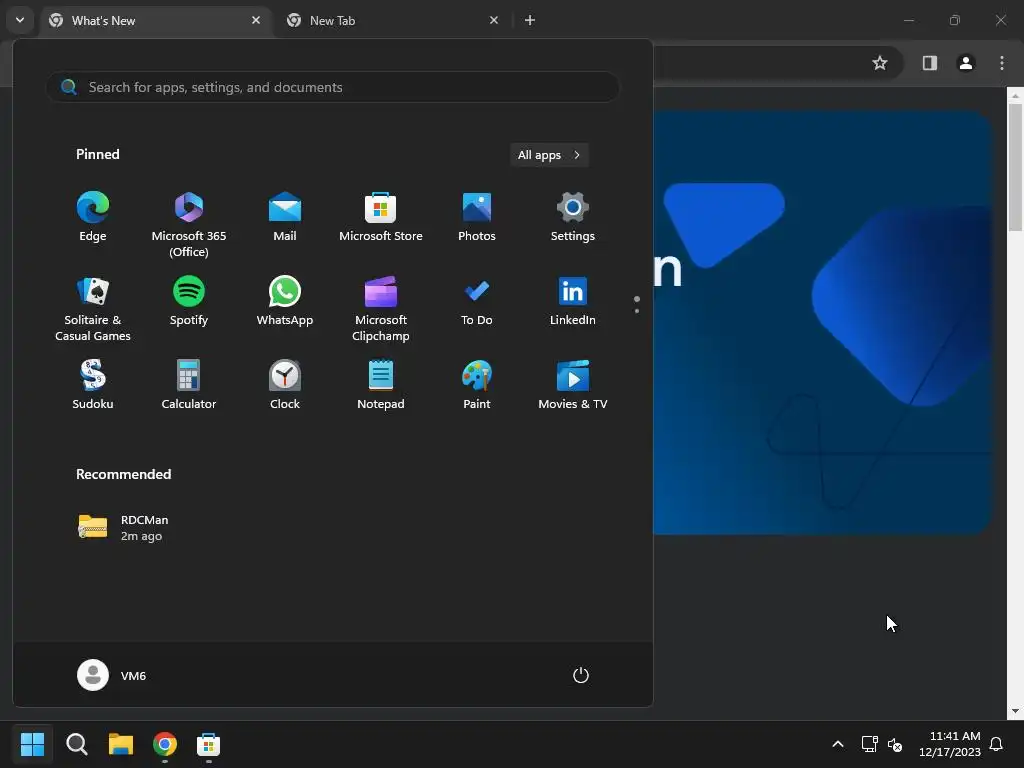Viewport: 1024px width, 768px height.
Task: Toggle Chrome side panel
Action: (x=929, y=63)
